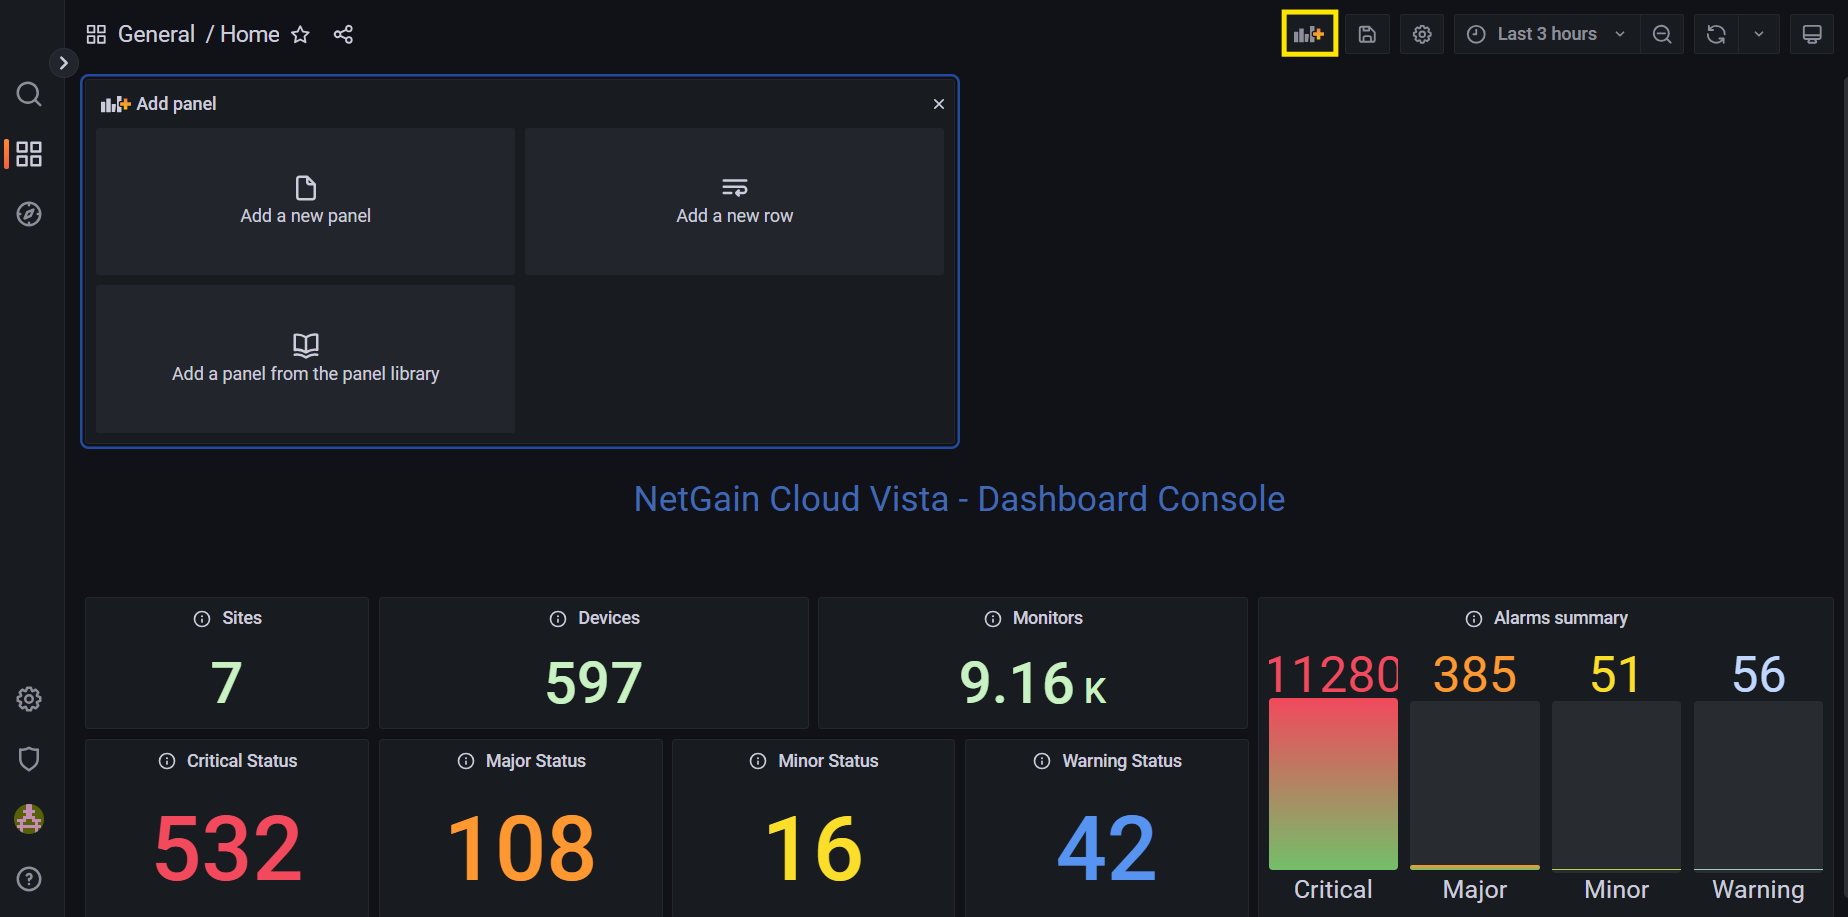This screenshot has width=1848, height=917.
Task: Open the Critical Status panel title menu
Action: click(242, 761)
